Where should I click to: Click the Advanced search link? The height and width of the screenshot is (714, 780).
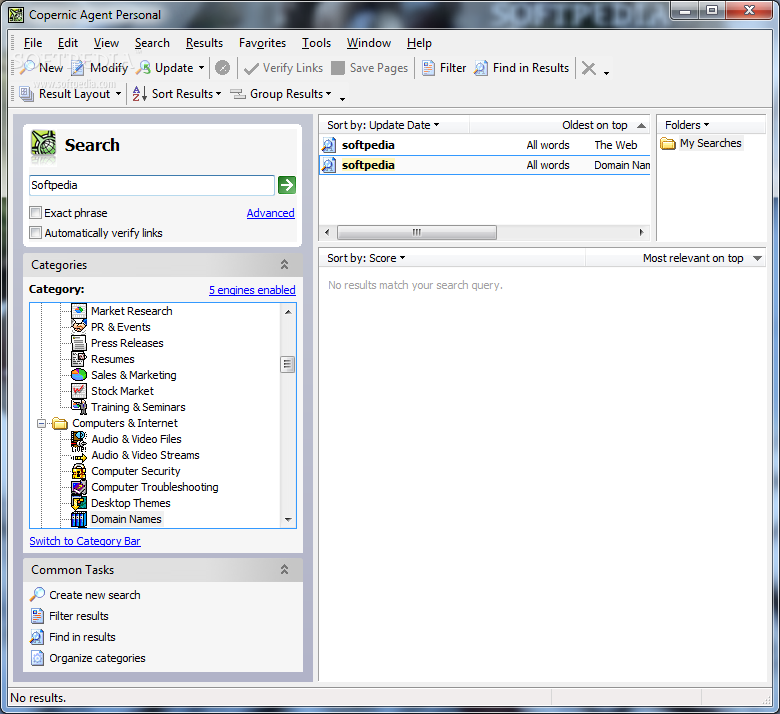271,213
